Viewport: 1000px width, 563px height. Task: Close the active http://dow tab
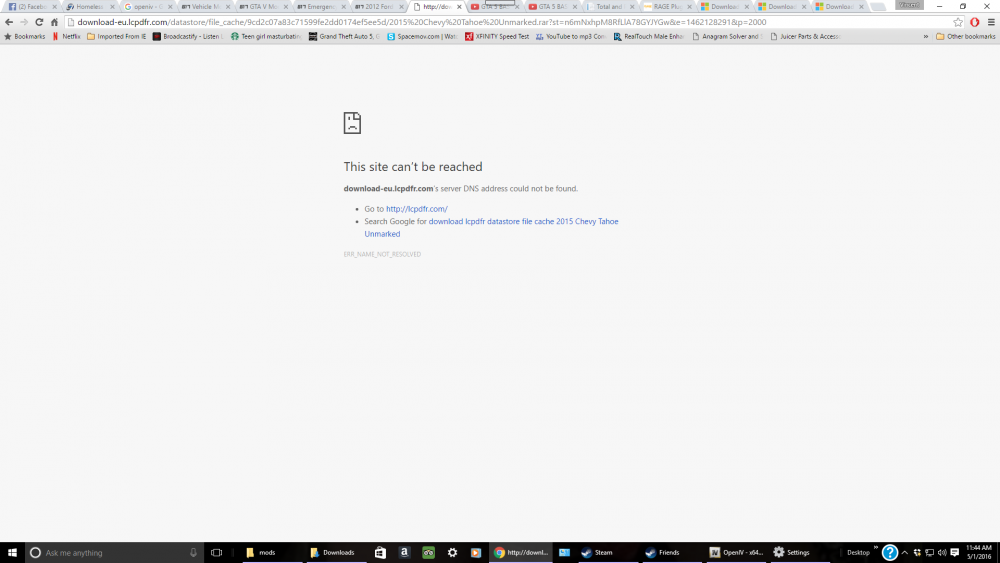(x=459, y=7)
